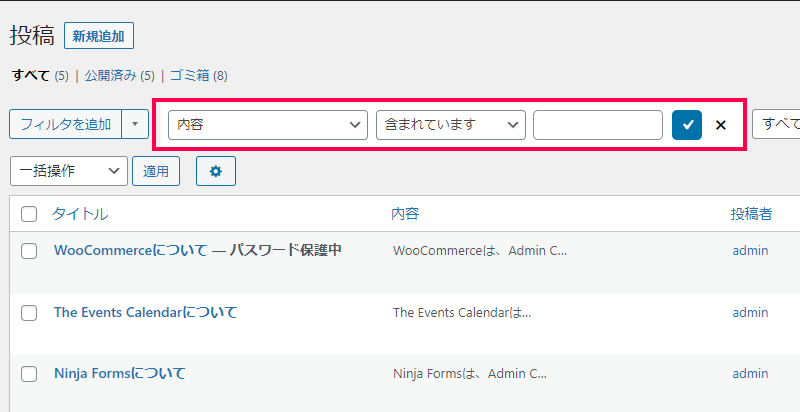Sort by the タイトル column header

80,214
